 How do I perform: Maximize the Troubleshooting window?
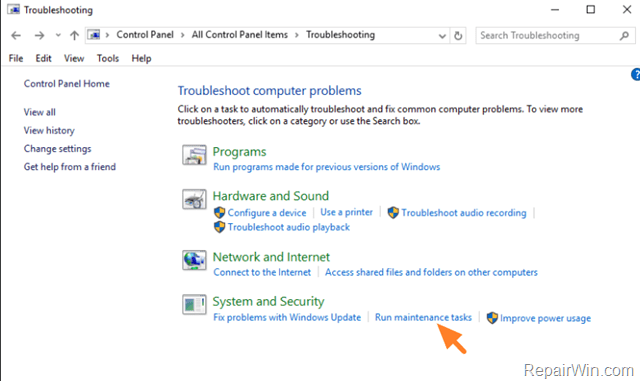tap(591, 9)
